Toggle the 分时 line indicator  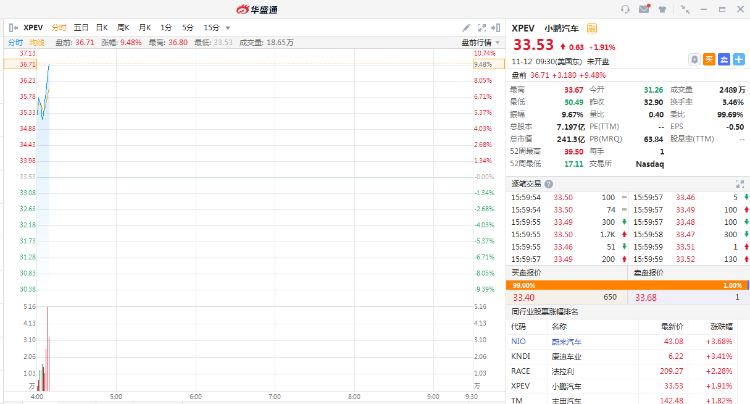pos(15,43)
